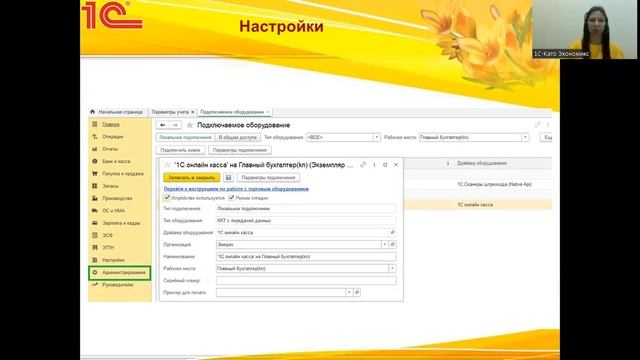
Task: Click the ЭСФ section icon
Action: coord(95,235)
